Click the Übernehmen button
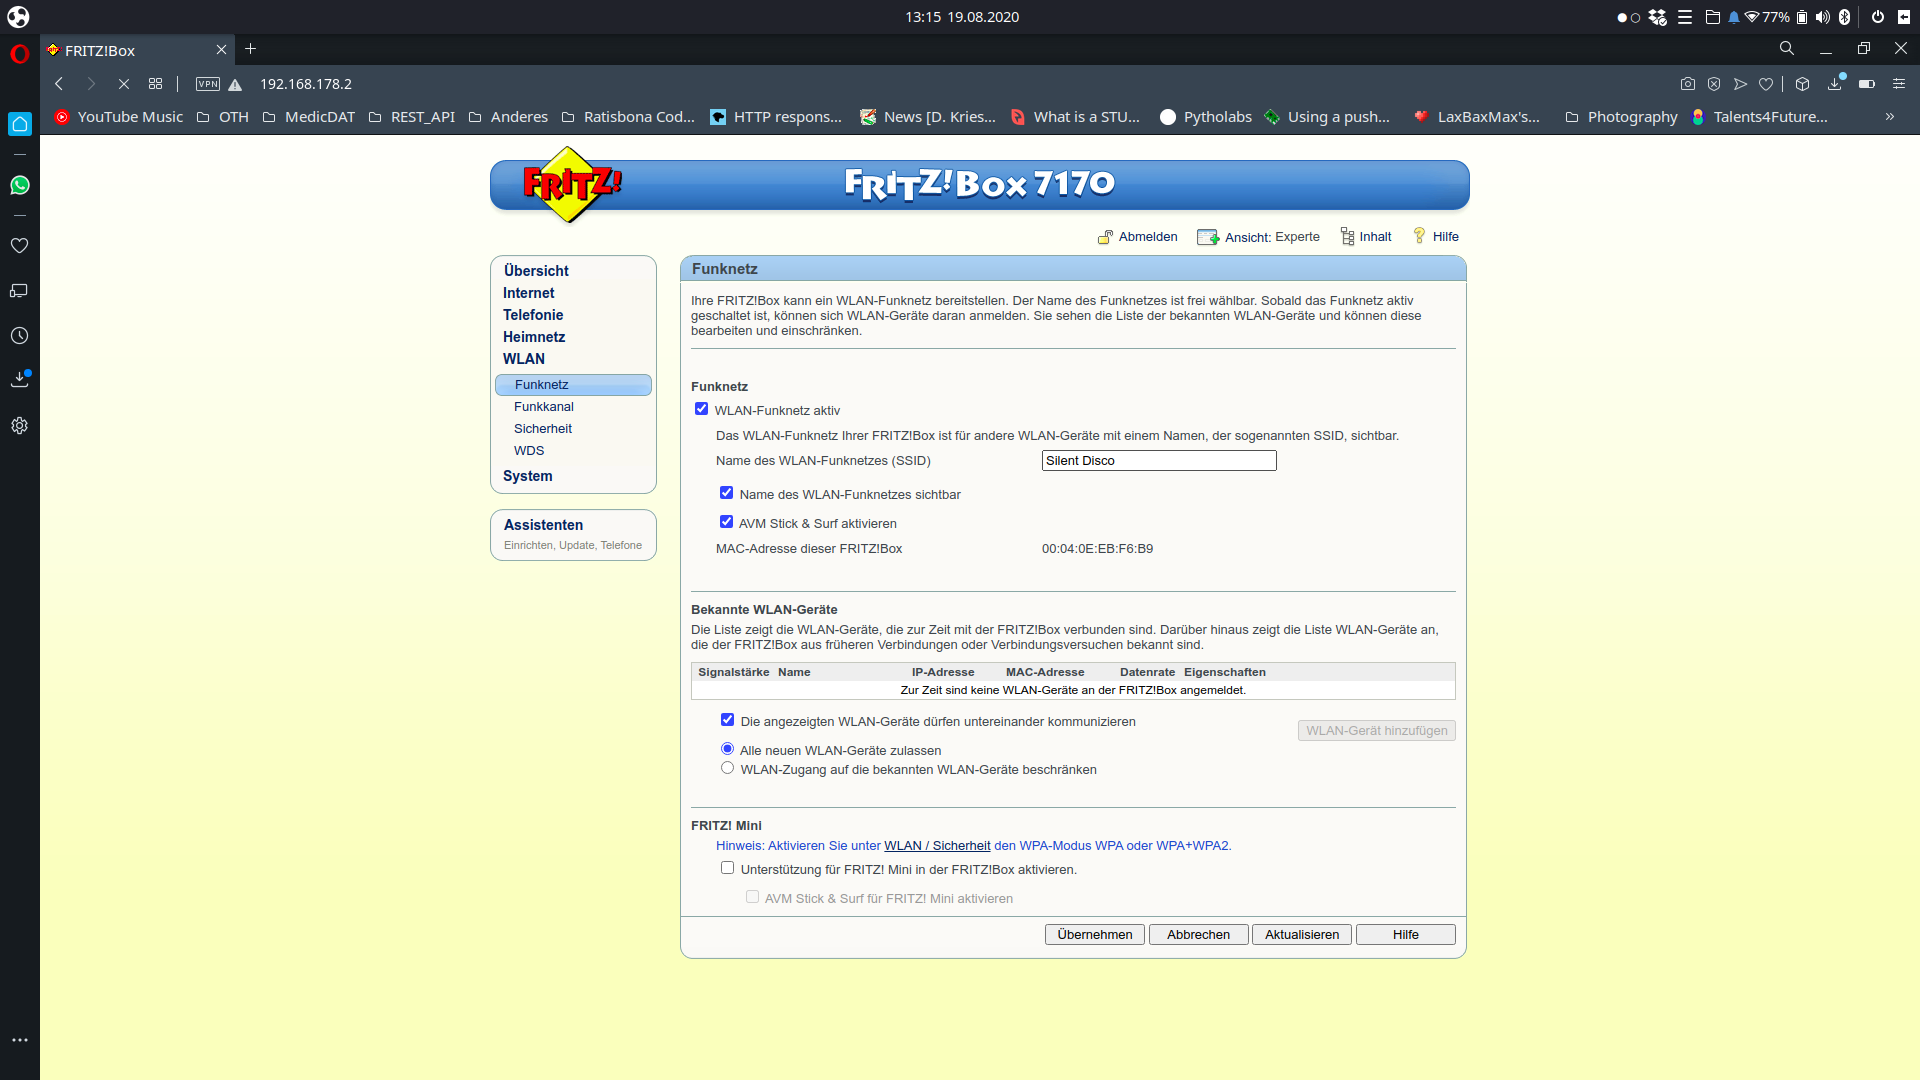Image resolution: width=1920 pixels, height=1080 pixels. pyautogui.click(x=1095, y=935)
